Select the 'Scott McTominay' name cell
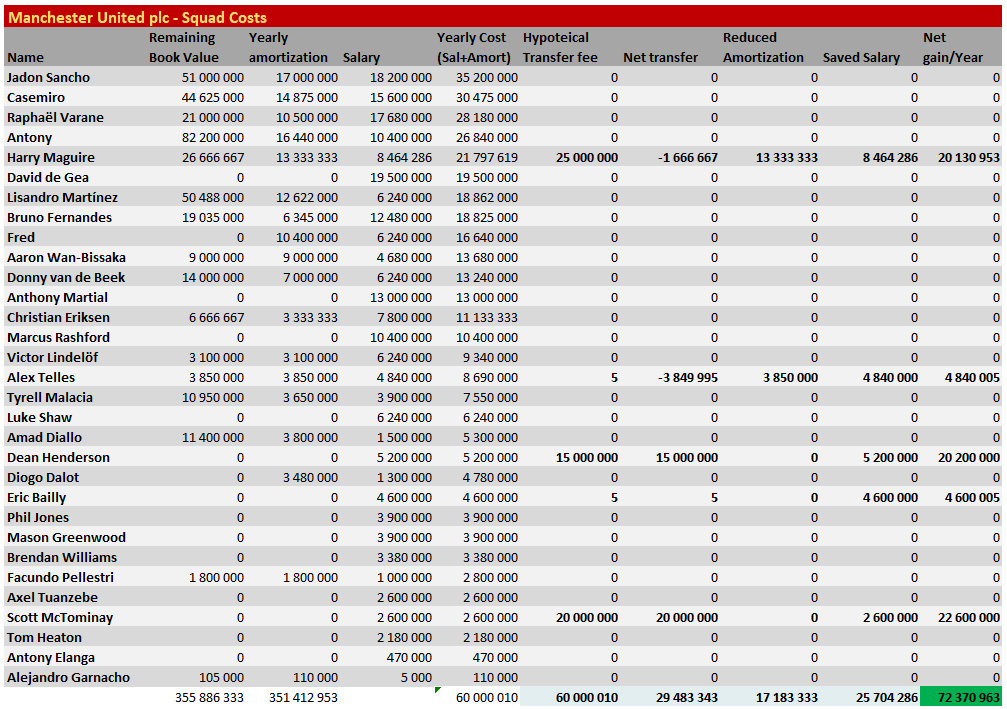The image size is (1007, 709). [x=60, y=617]
